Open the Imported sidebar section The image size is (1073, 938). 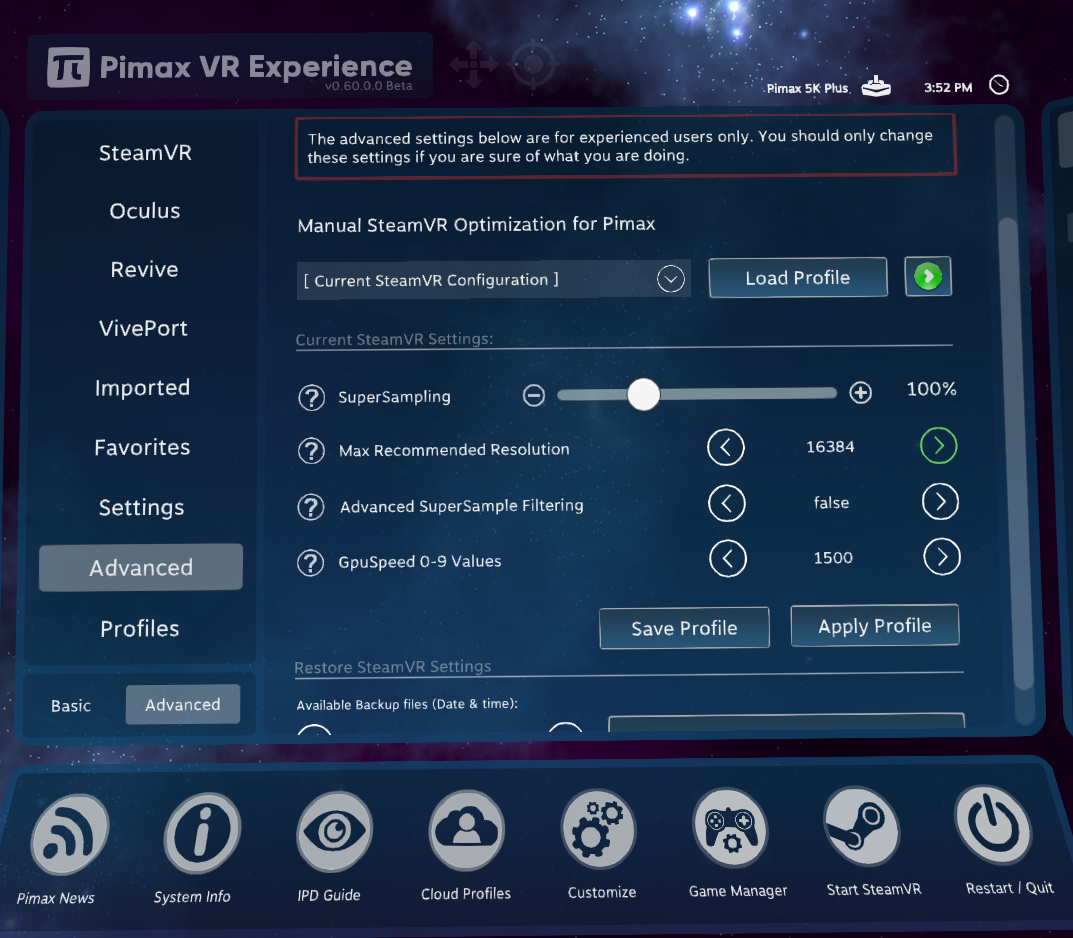142,388
